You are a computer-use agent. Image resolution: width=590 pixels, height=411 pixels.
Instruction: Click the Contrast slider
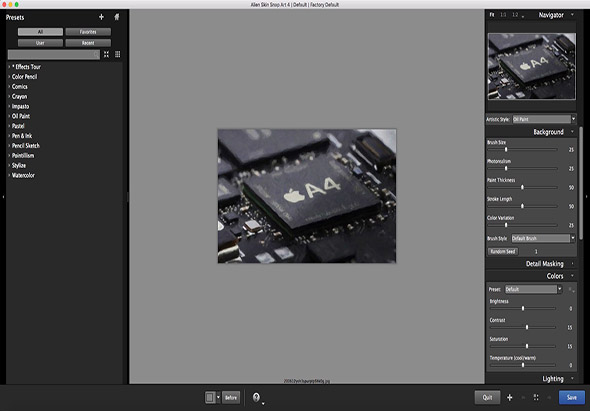523,327
